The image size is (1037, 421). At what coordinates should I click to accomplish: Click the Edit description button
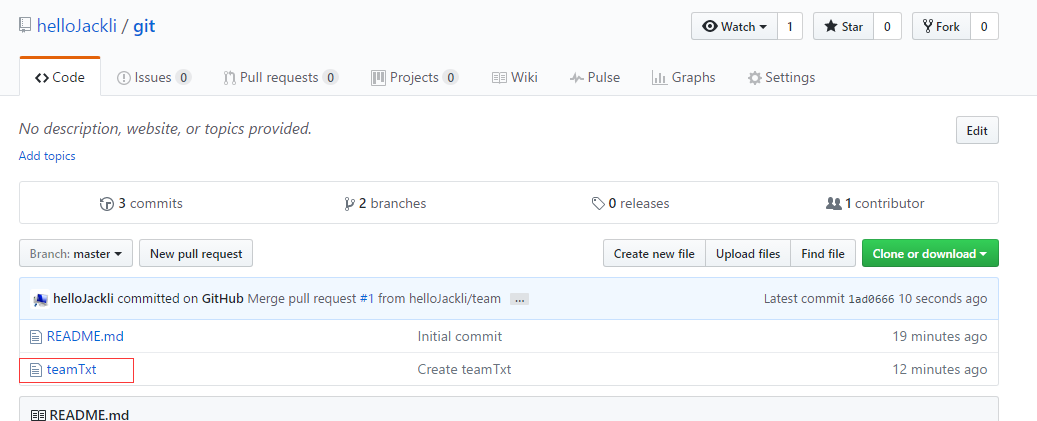977,130
